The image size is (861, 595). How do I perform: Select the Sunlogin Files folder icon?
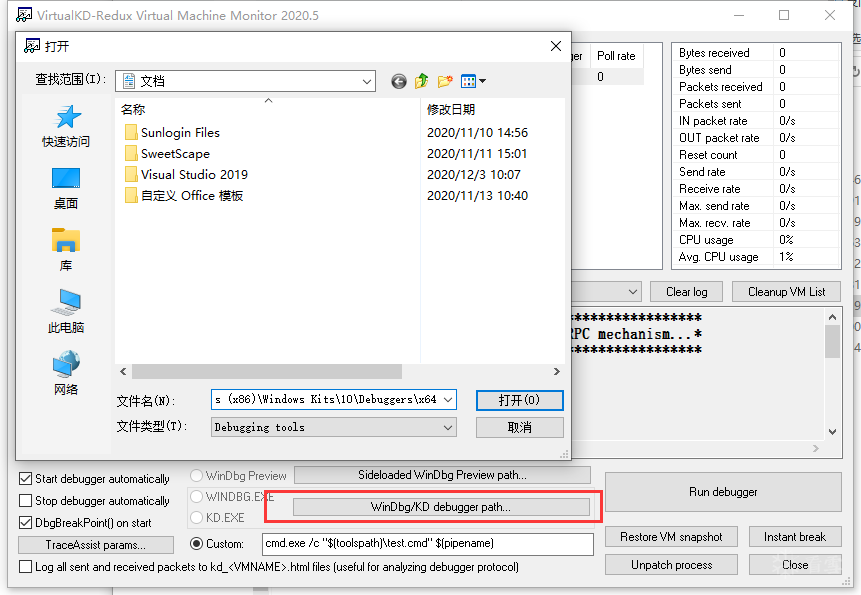click(x=131, y=133)
